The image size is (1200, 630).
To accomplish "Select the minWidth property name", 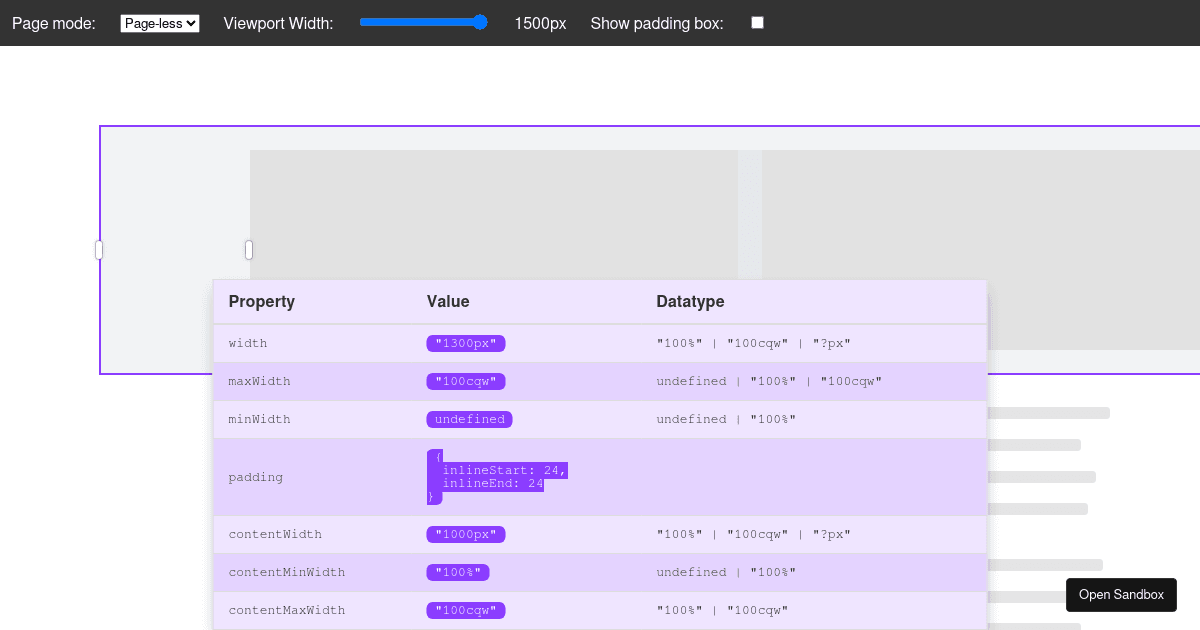I will (260, 419).
